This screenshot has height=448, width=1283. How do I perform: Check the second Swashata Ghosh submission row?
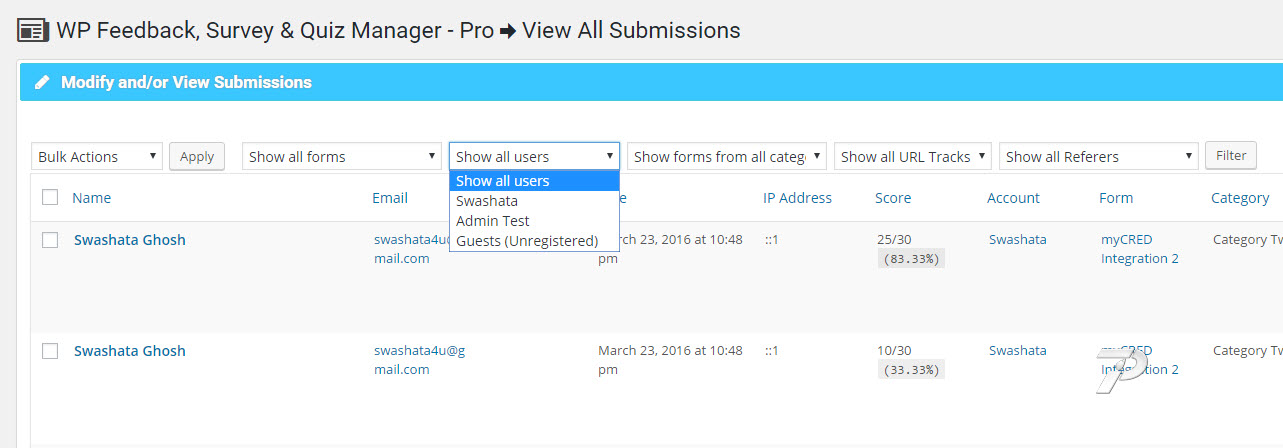[x=50, y=351]
